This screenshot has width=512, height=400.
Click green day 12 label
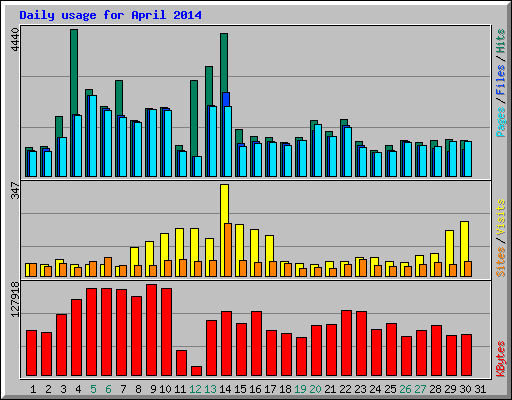(x=195, y=389)
